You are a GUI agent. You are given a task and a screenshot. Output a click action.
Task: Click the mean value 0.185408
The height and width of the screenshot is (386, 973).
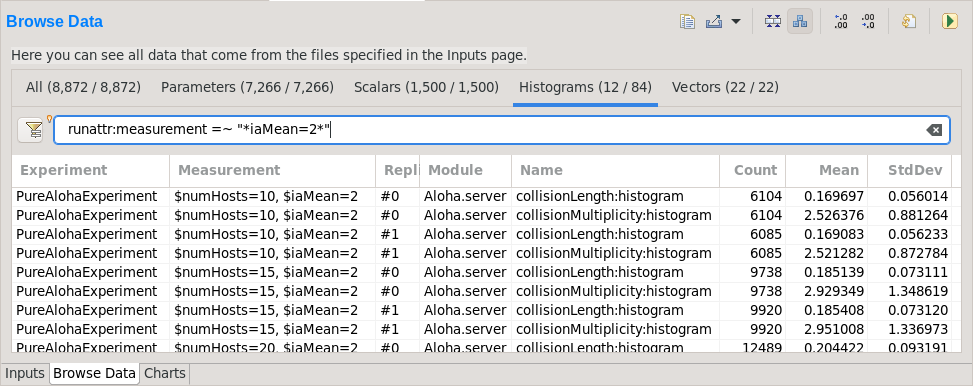point(834,310)
